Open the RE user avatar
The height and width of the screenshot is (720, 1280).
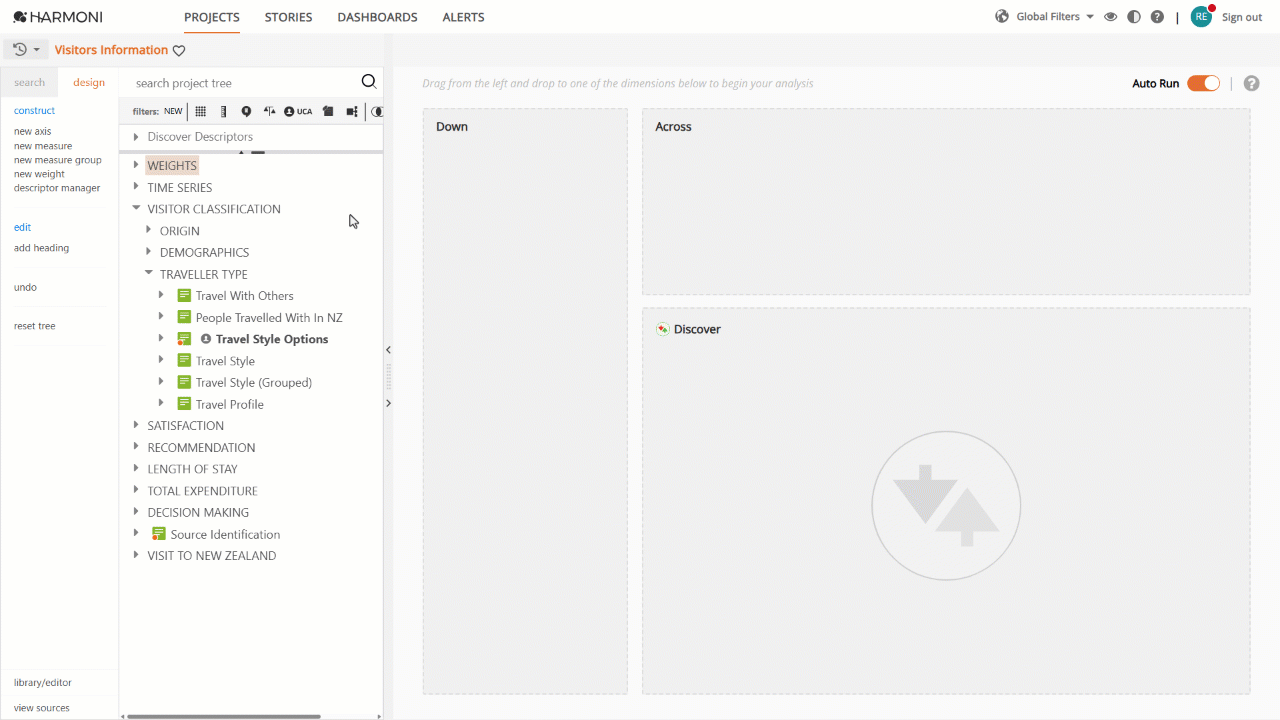point(1201,17)
